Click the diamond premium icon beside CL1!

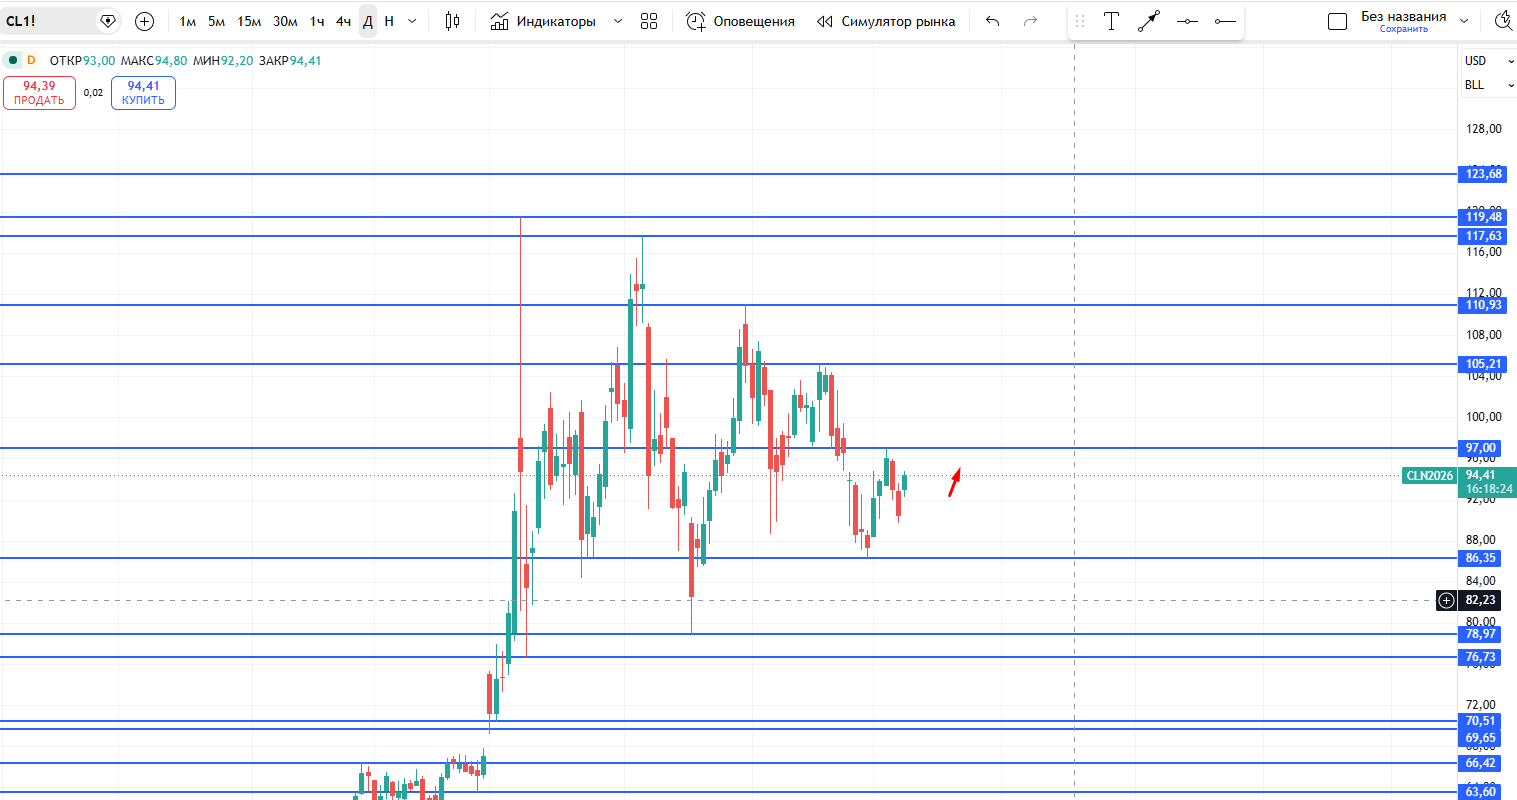(x=108, y=21)
